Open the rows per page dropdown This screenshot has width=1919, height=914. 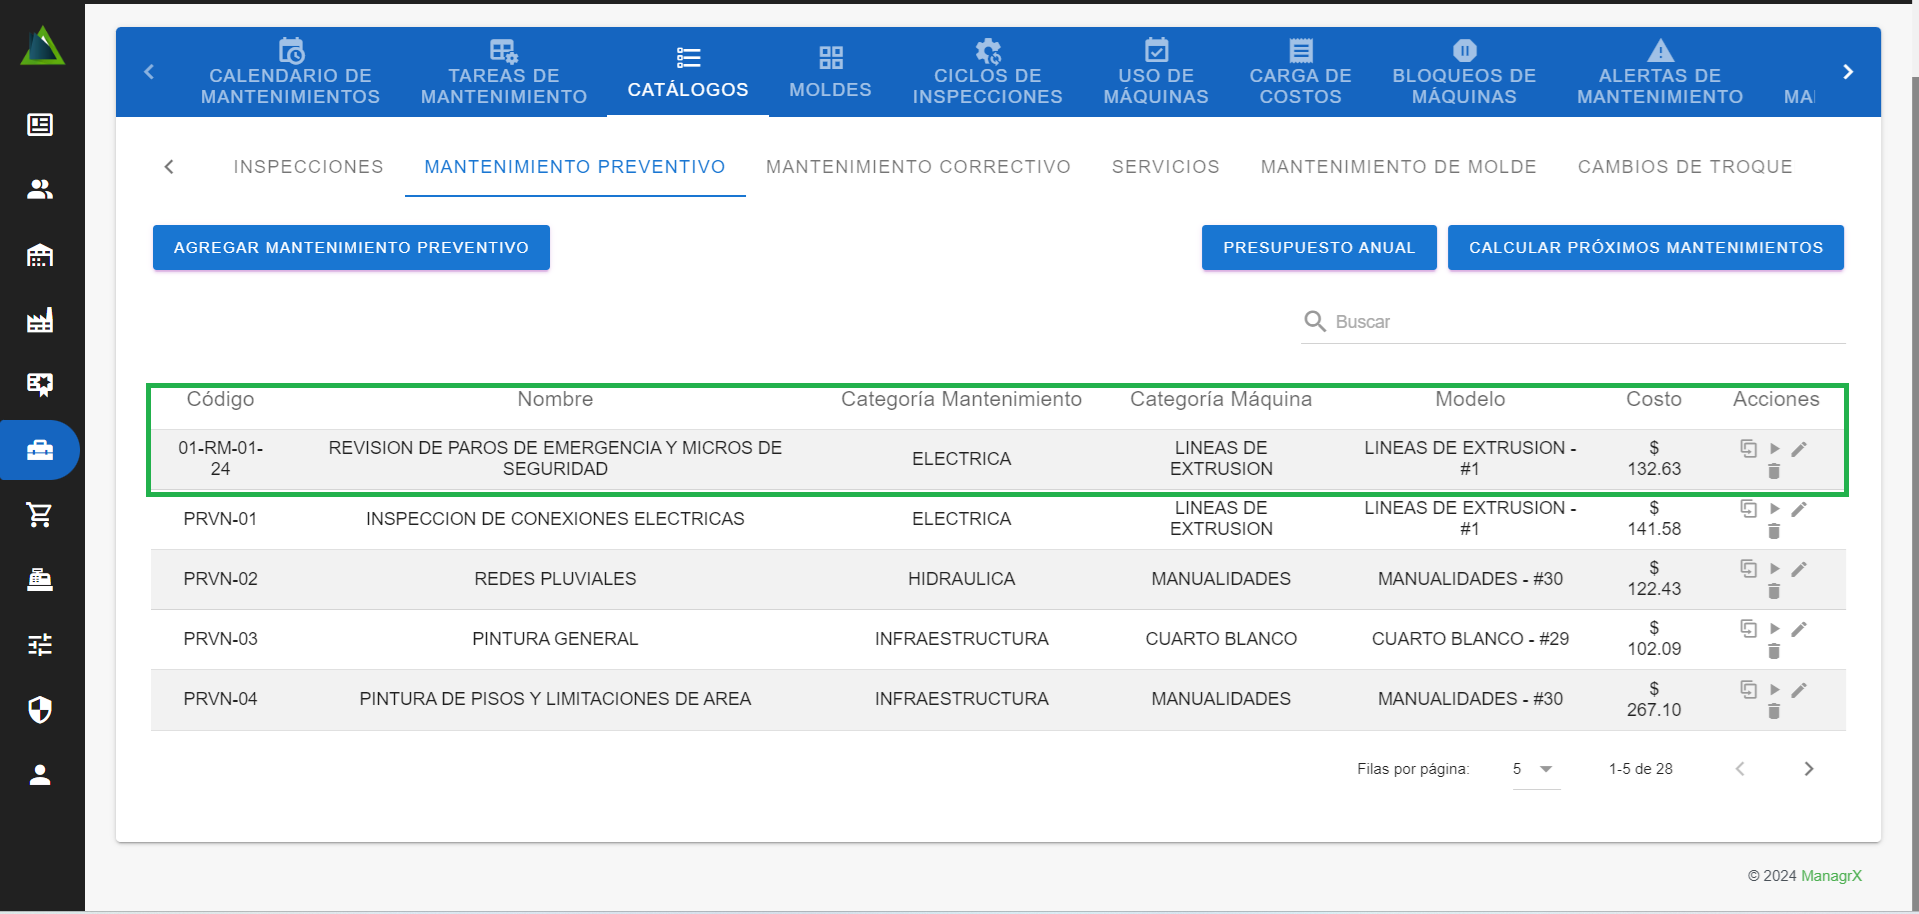coord(1535,769)
